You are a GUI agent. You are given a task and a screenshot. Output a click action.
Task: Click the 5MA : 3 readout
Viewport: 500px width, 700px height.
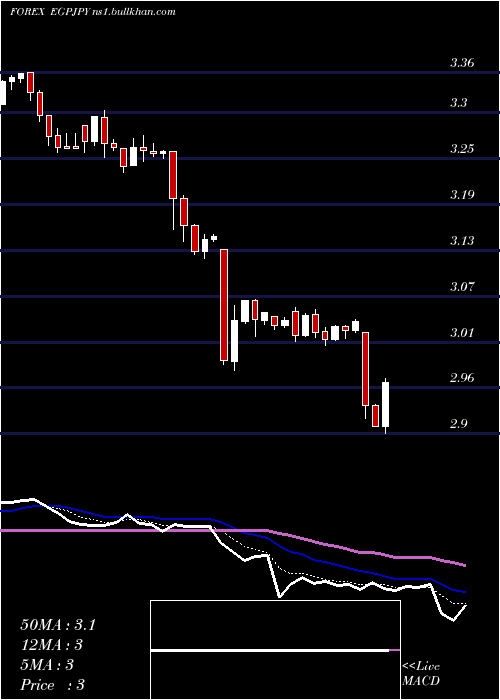click(47, 665)
